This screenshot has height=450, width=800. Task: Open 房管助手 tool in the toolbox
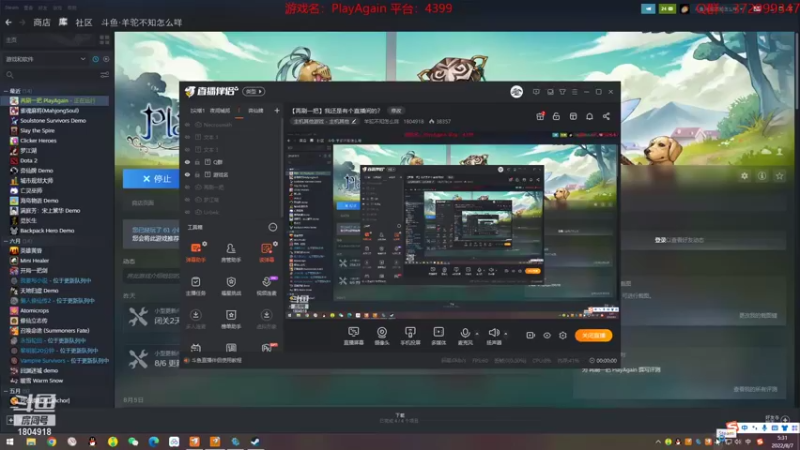(231, 252)
